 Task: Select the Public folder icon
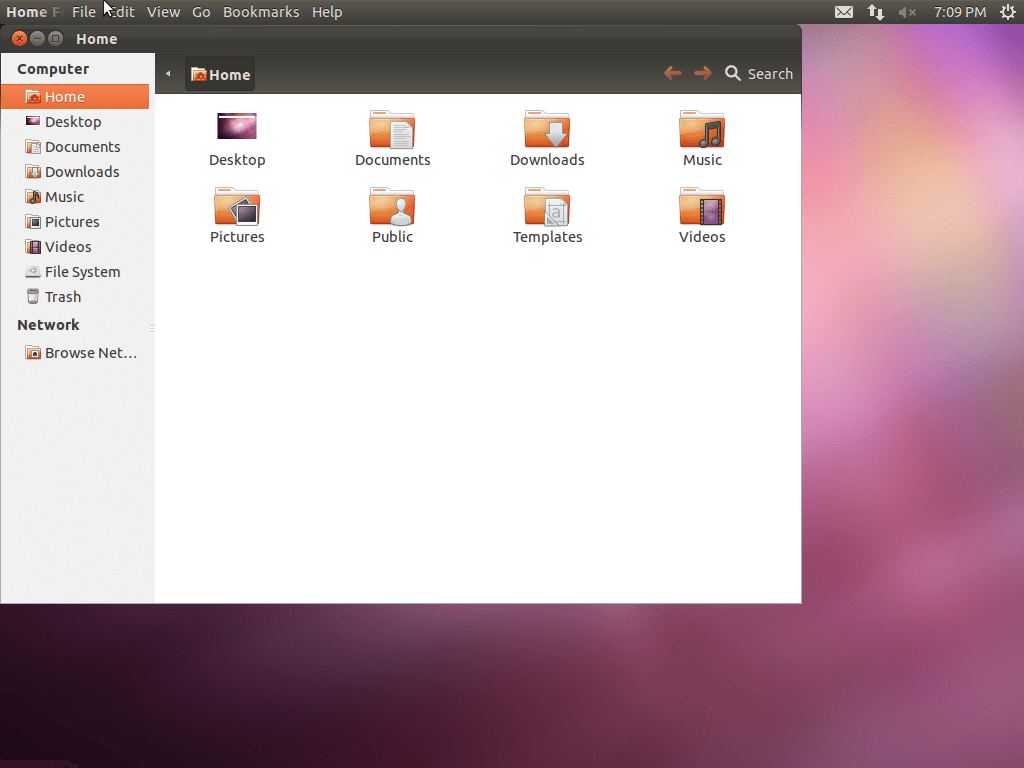coord(392,207)
